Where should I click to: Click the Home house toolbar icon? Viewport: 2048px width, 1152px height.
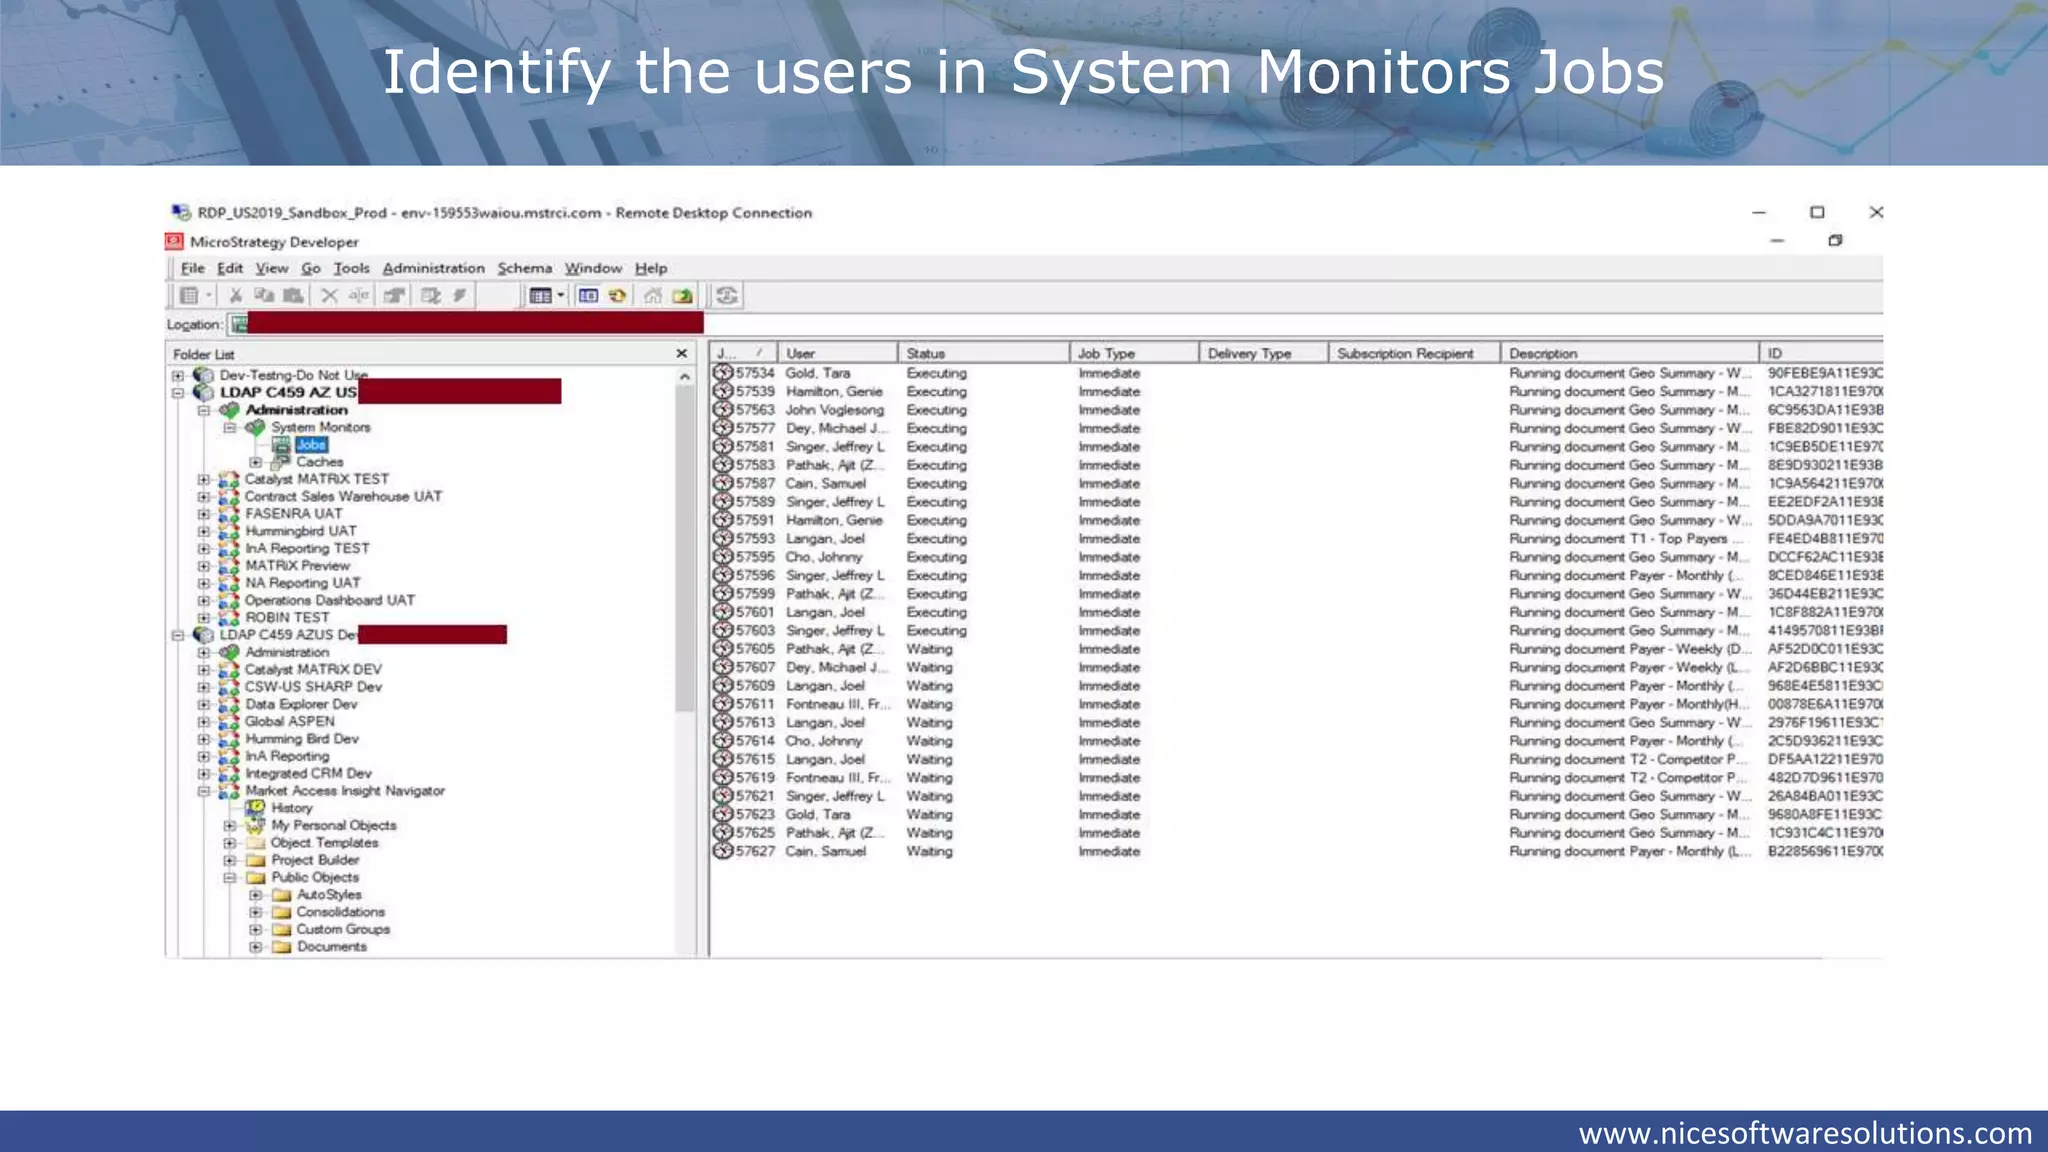click(653, 295)
